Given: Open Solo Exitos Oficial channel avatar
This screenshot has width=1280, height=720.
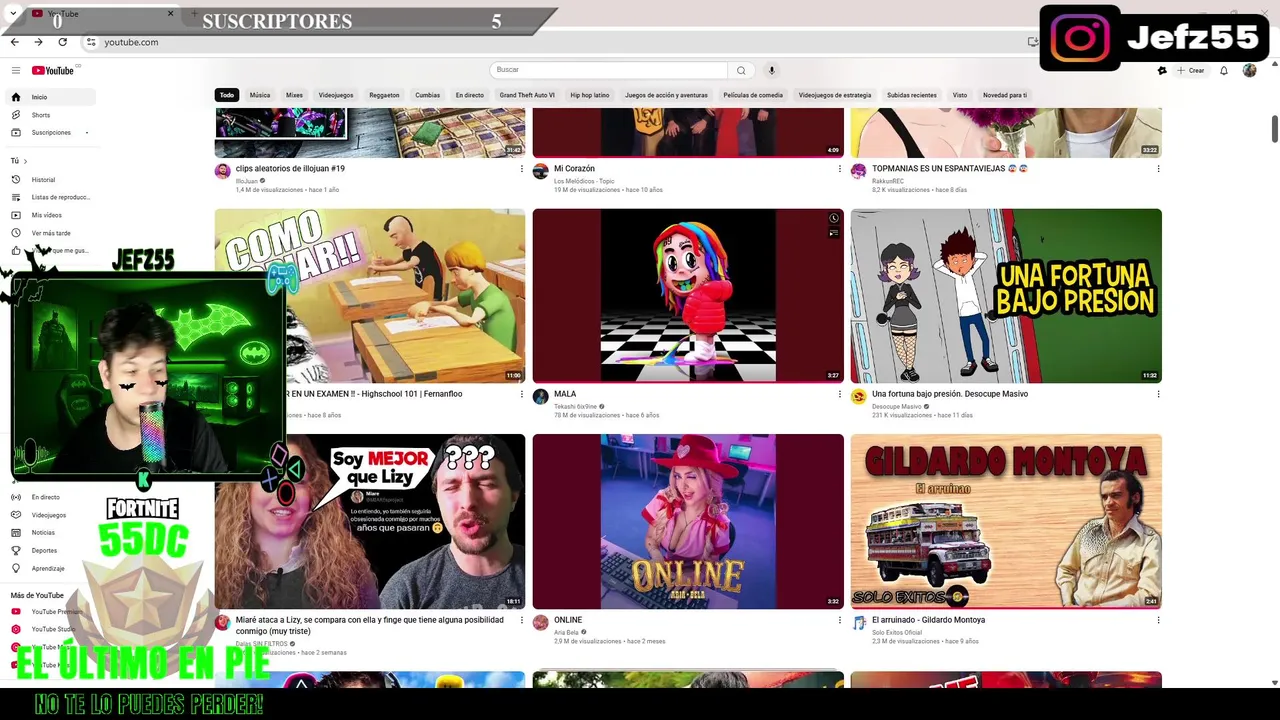Looking at the screenshot, I should click(x=859, y=623).
